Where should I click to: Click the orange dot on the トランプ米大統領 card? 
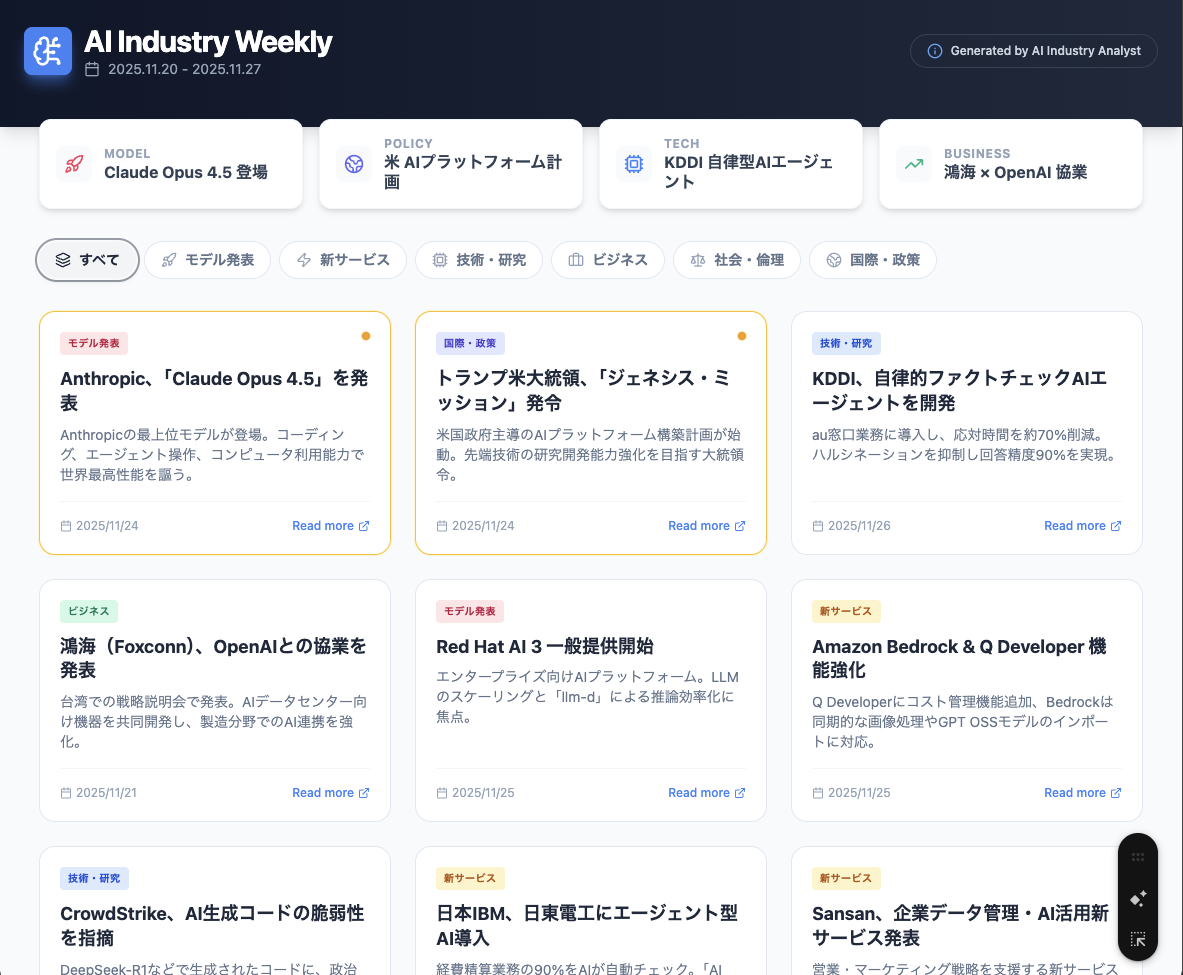coord(742,336)
